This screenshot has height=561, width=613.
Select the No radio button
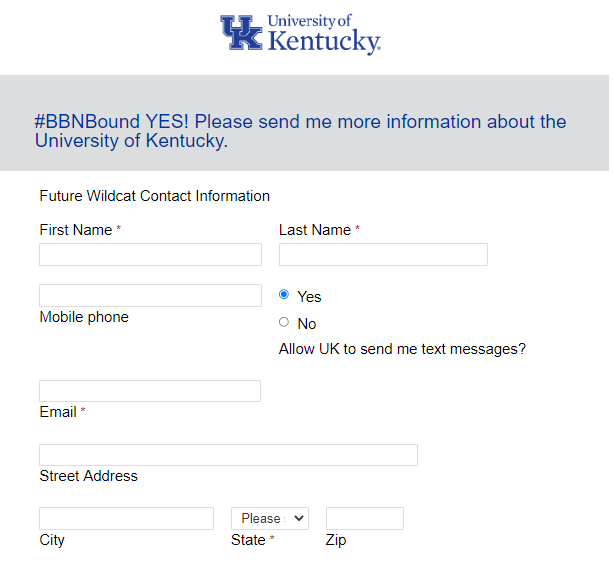(284, 322)
